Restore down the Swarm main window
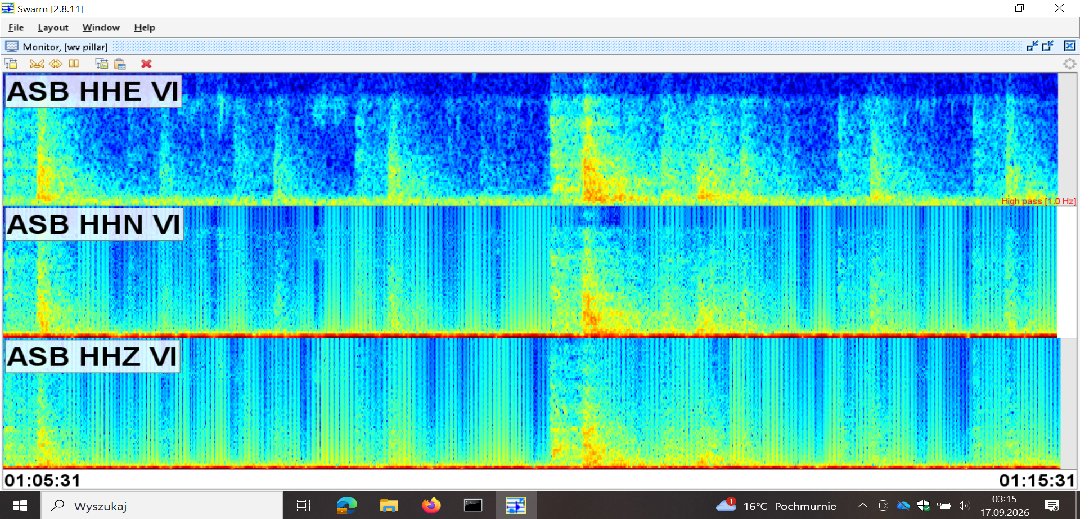The height and width of the screenshot is (519, 1091). [x=1020, y=8]
